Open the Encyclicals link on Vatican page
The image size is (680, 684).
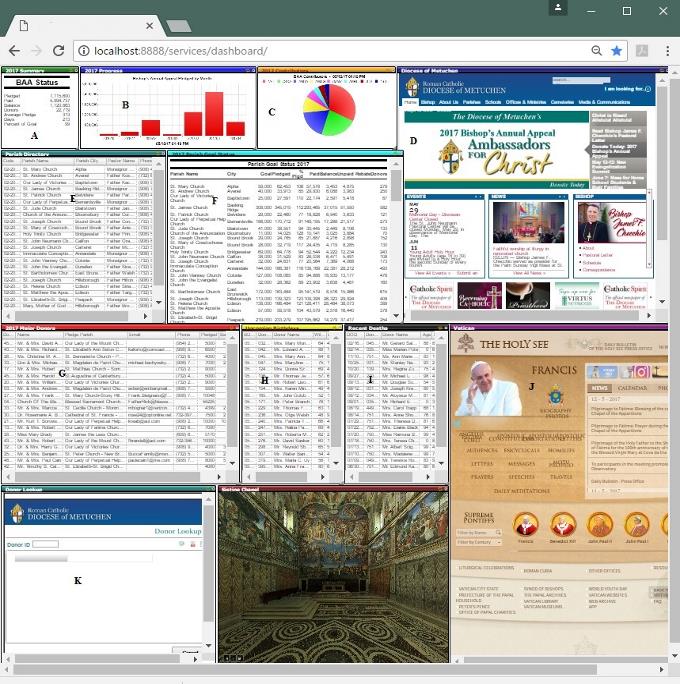click(522, 450)
